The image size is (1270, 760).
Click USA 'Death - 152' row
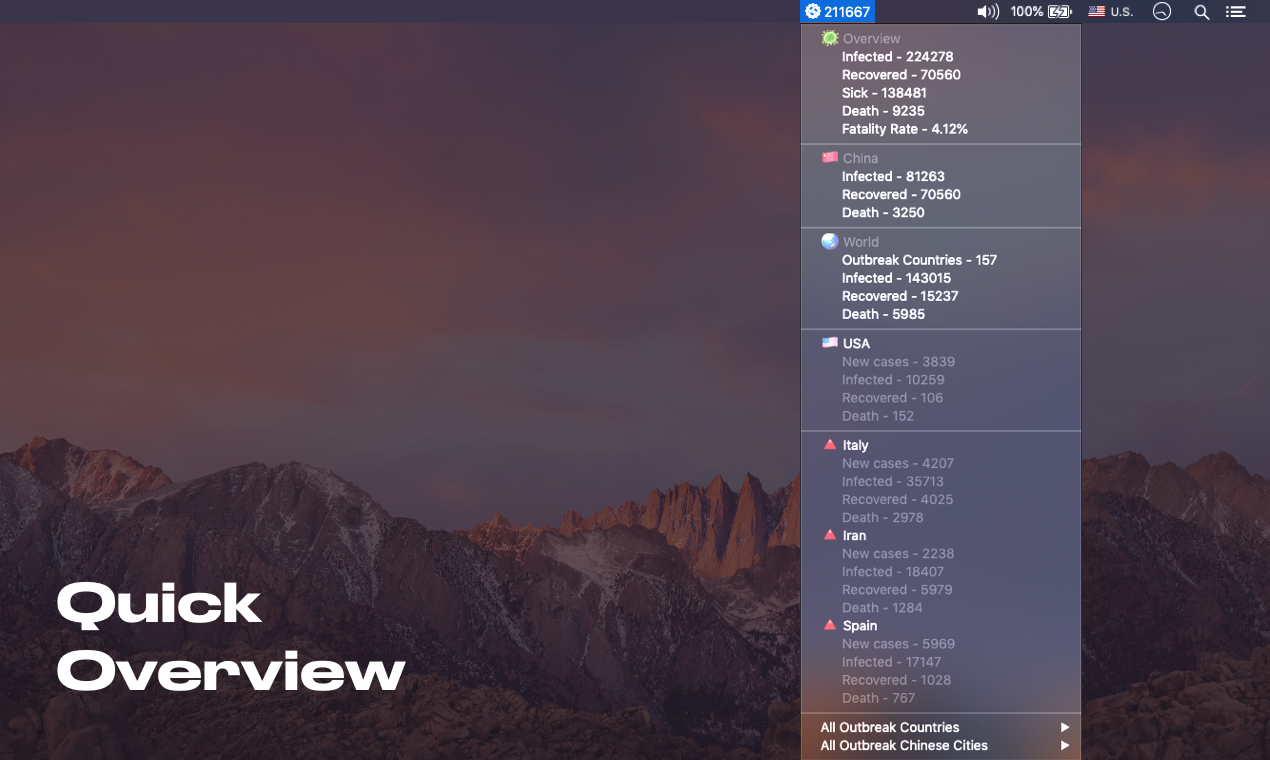tap(941, 416)
